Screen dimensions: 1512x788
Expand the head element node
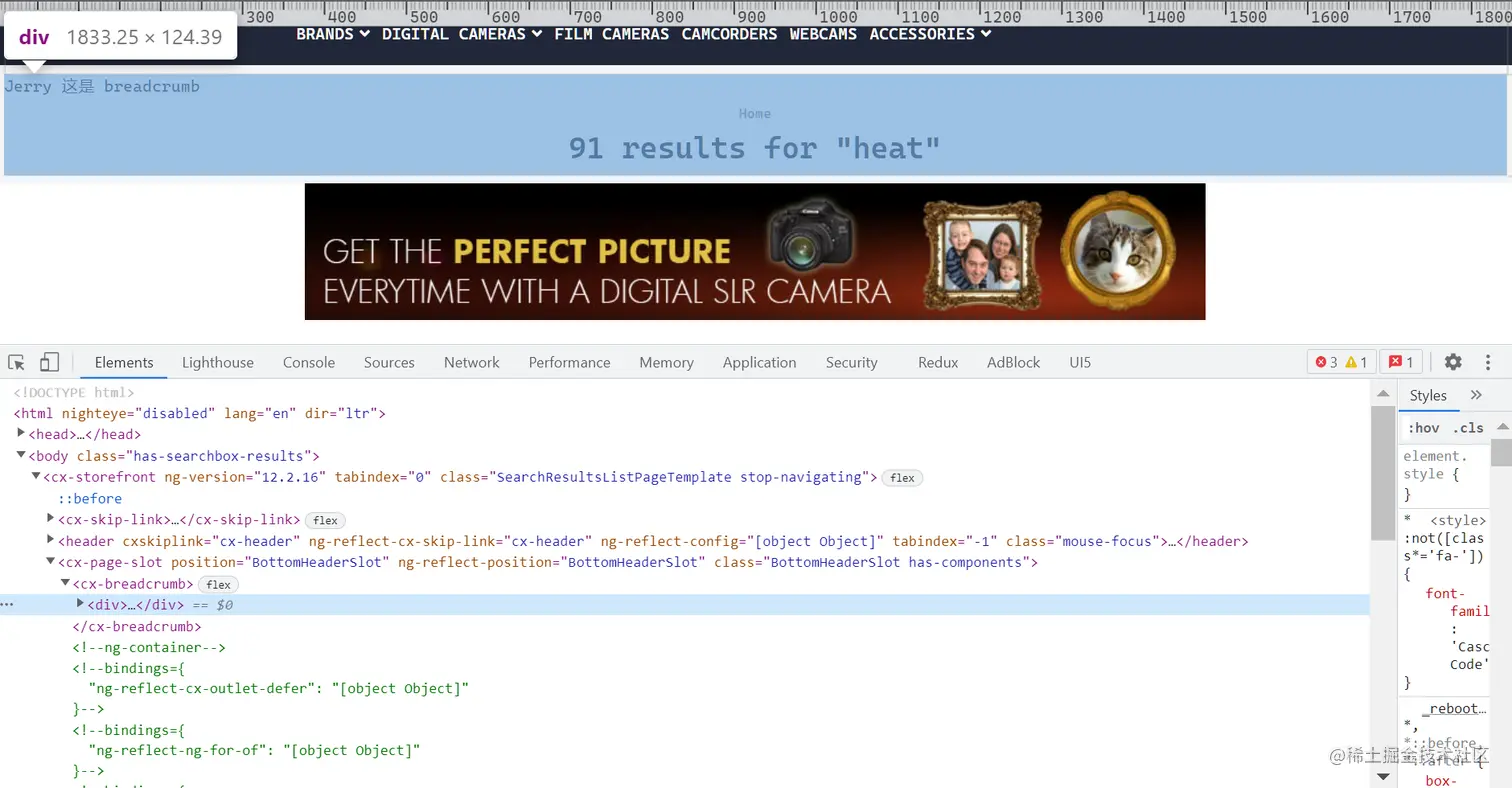22,433
